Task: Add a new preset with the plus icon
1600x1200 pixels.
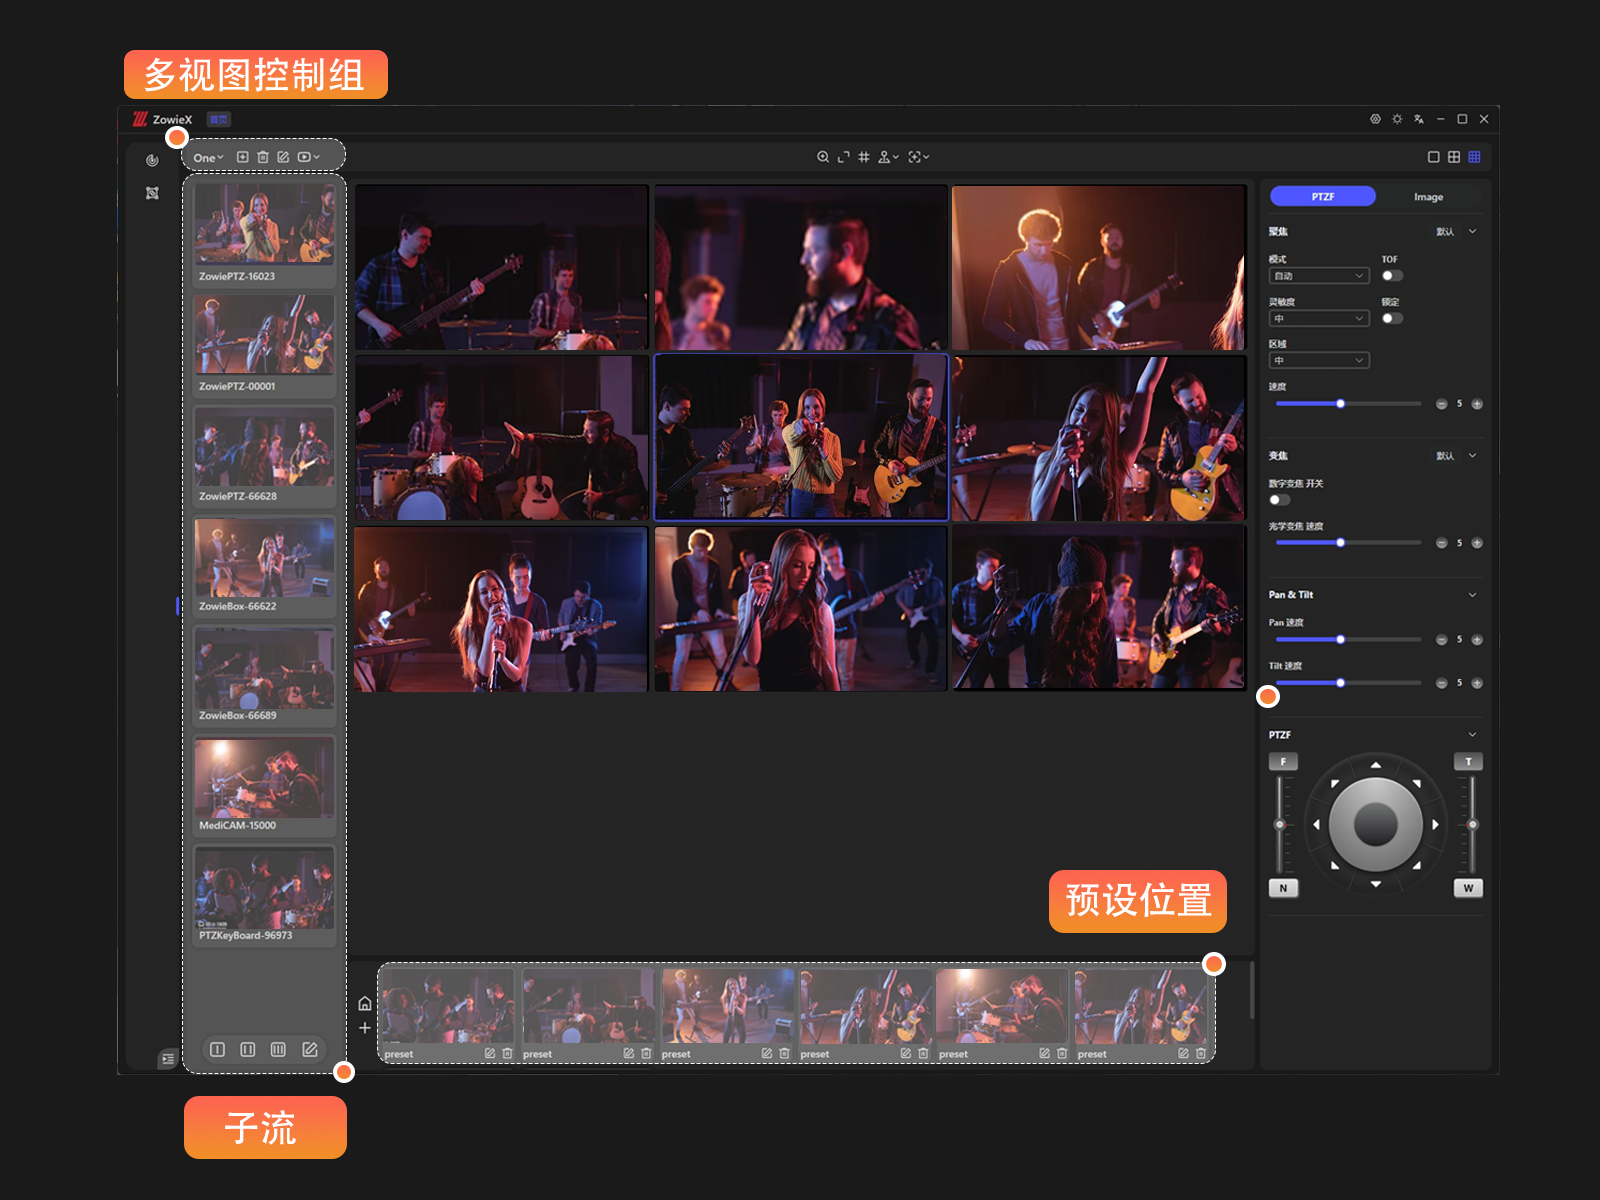Action: [x=365, y=1028]
